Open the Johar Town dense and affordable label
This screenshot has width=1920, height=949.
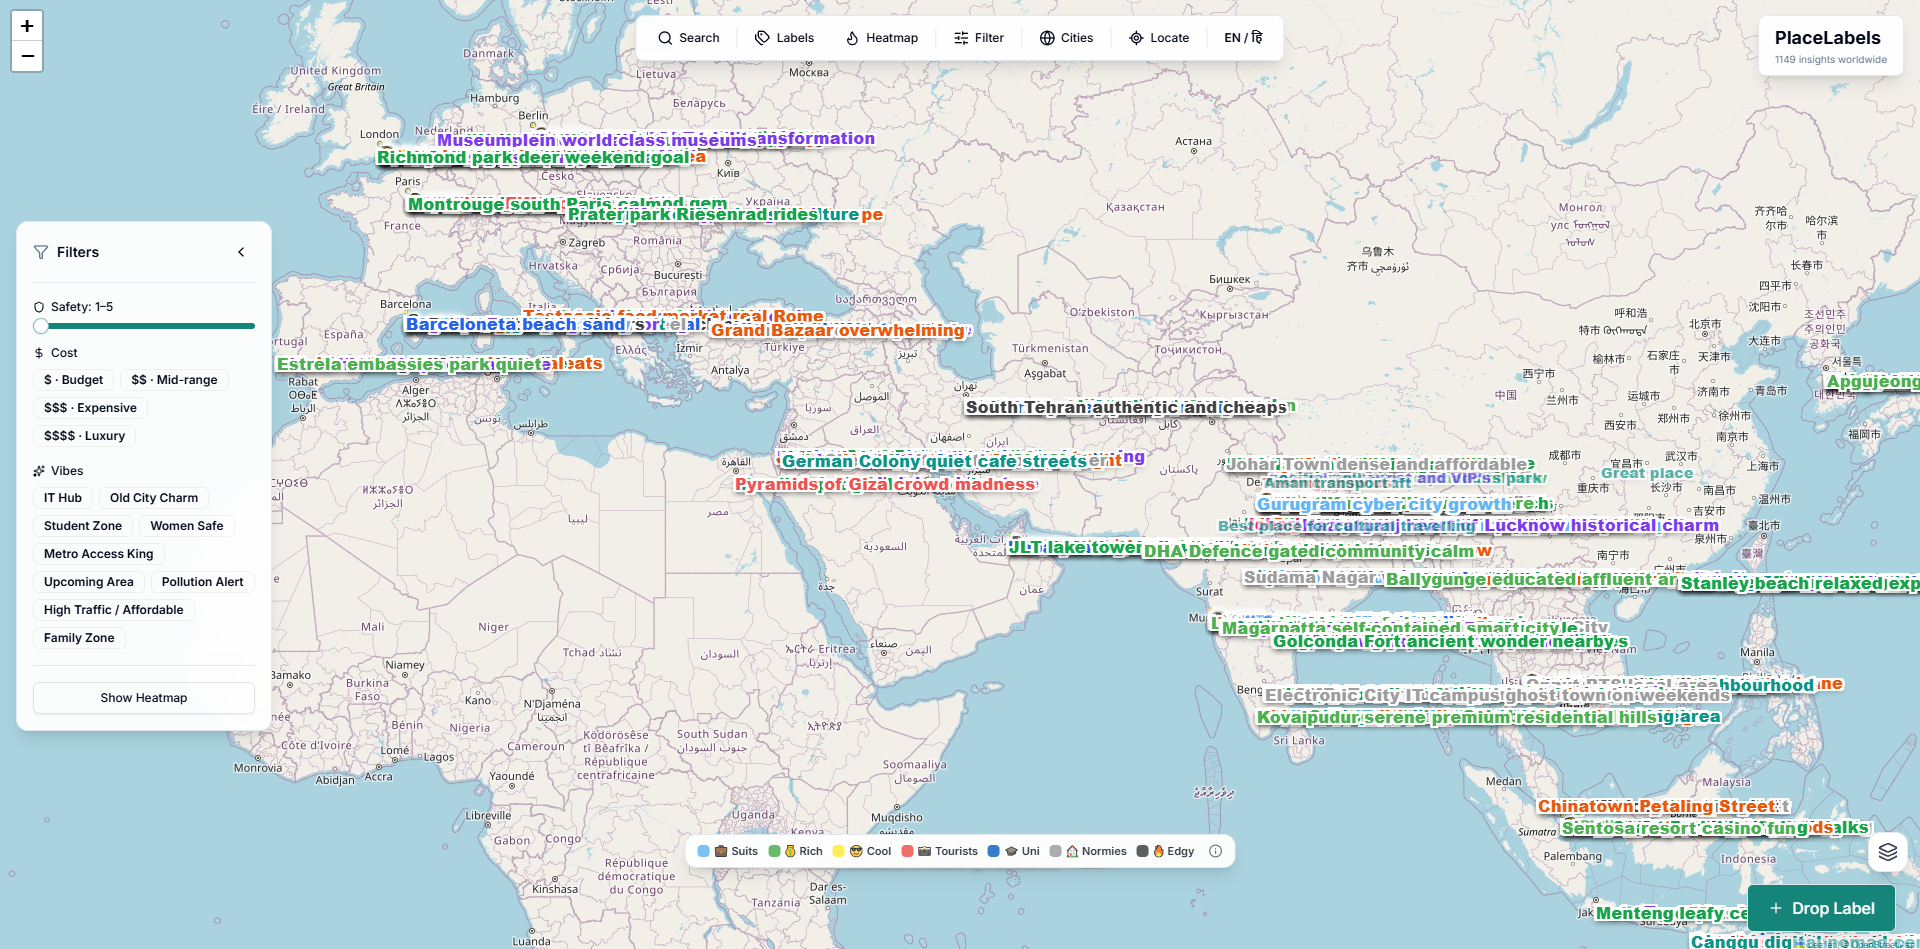[1379, 465]
